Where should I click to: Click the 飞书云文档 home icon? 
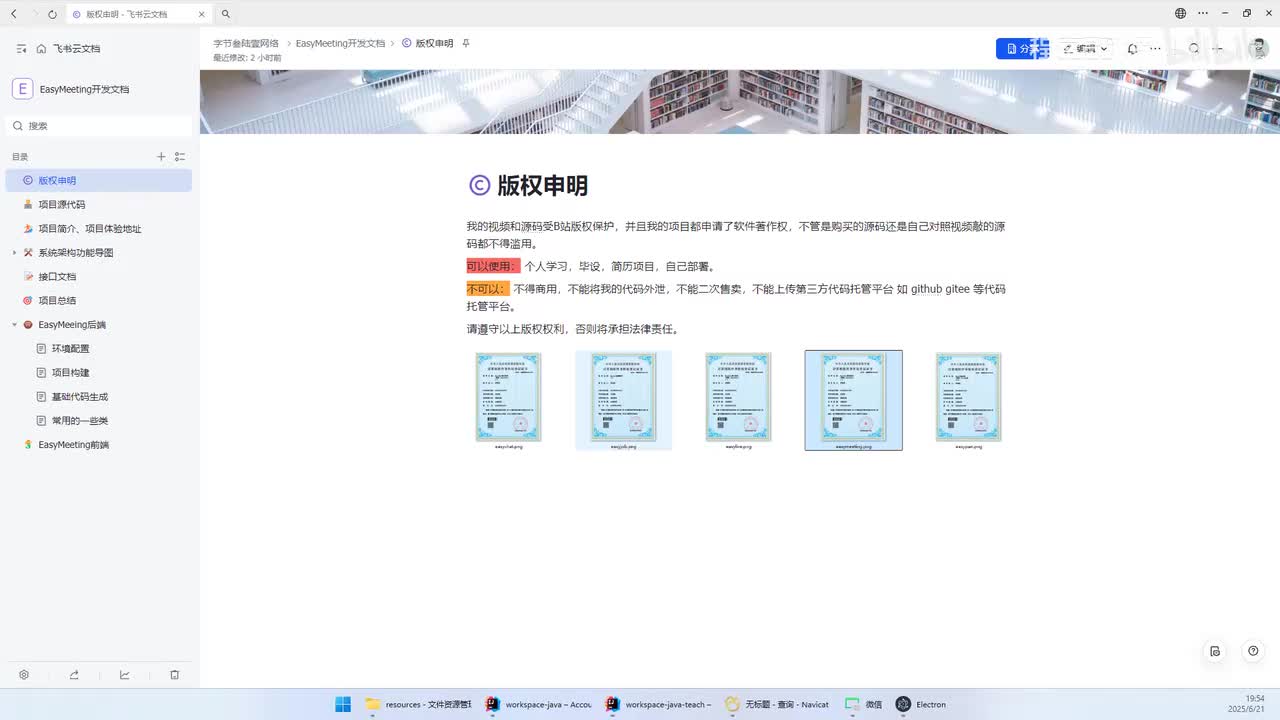click(x=41, y=48)
